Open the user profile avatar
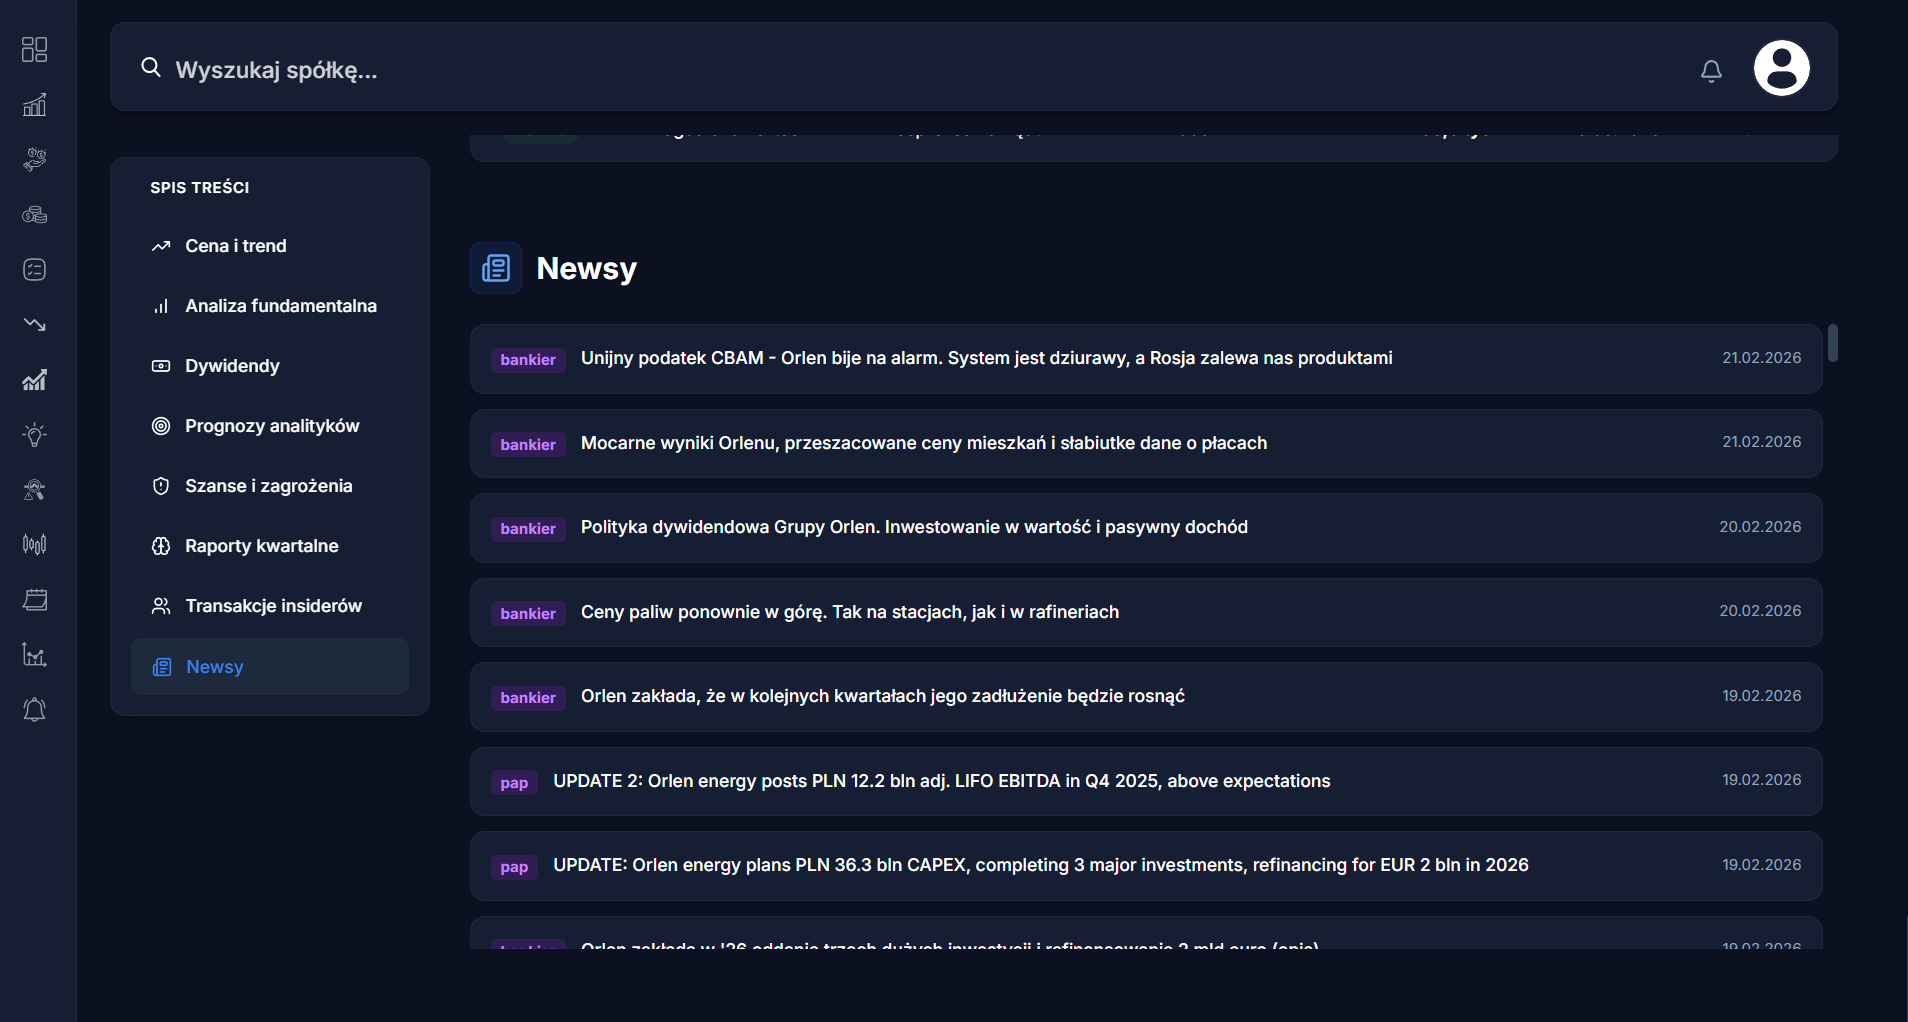The width and height of the screenshot is (1908, 1022). click(x=1781, y=68)
